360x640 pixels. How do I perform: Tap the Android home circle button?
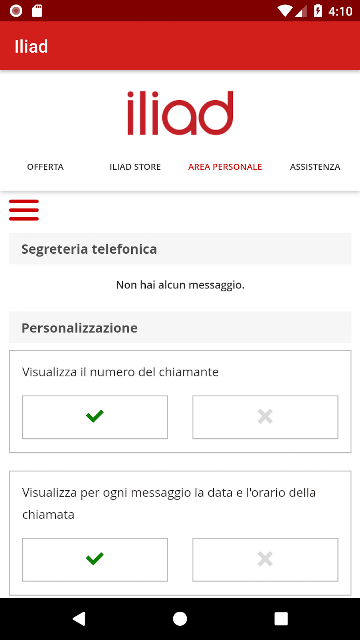point(180,619)
